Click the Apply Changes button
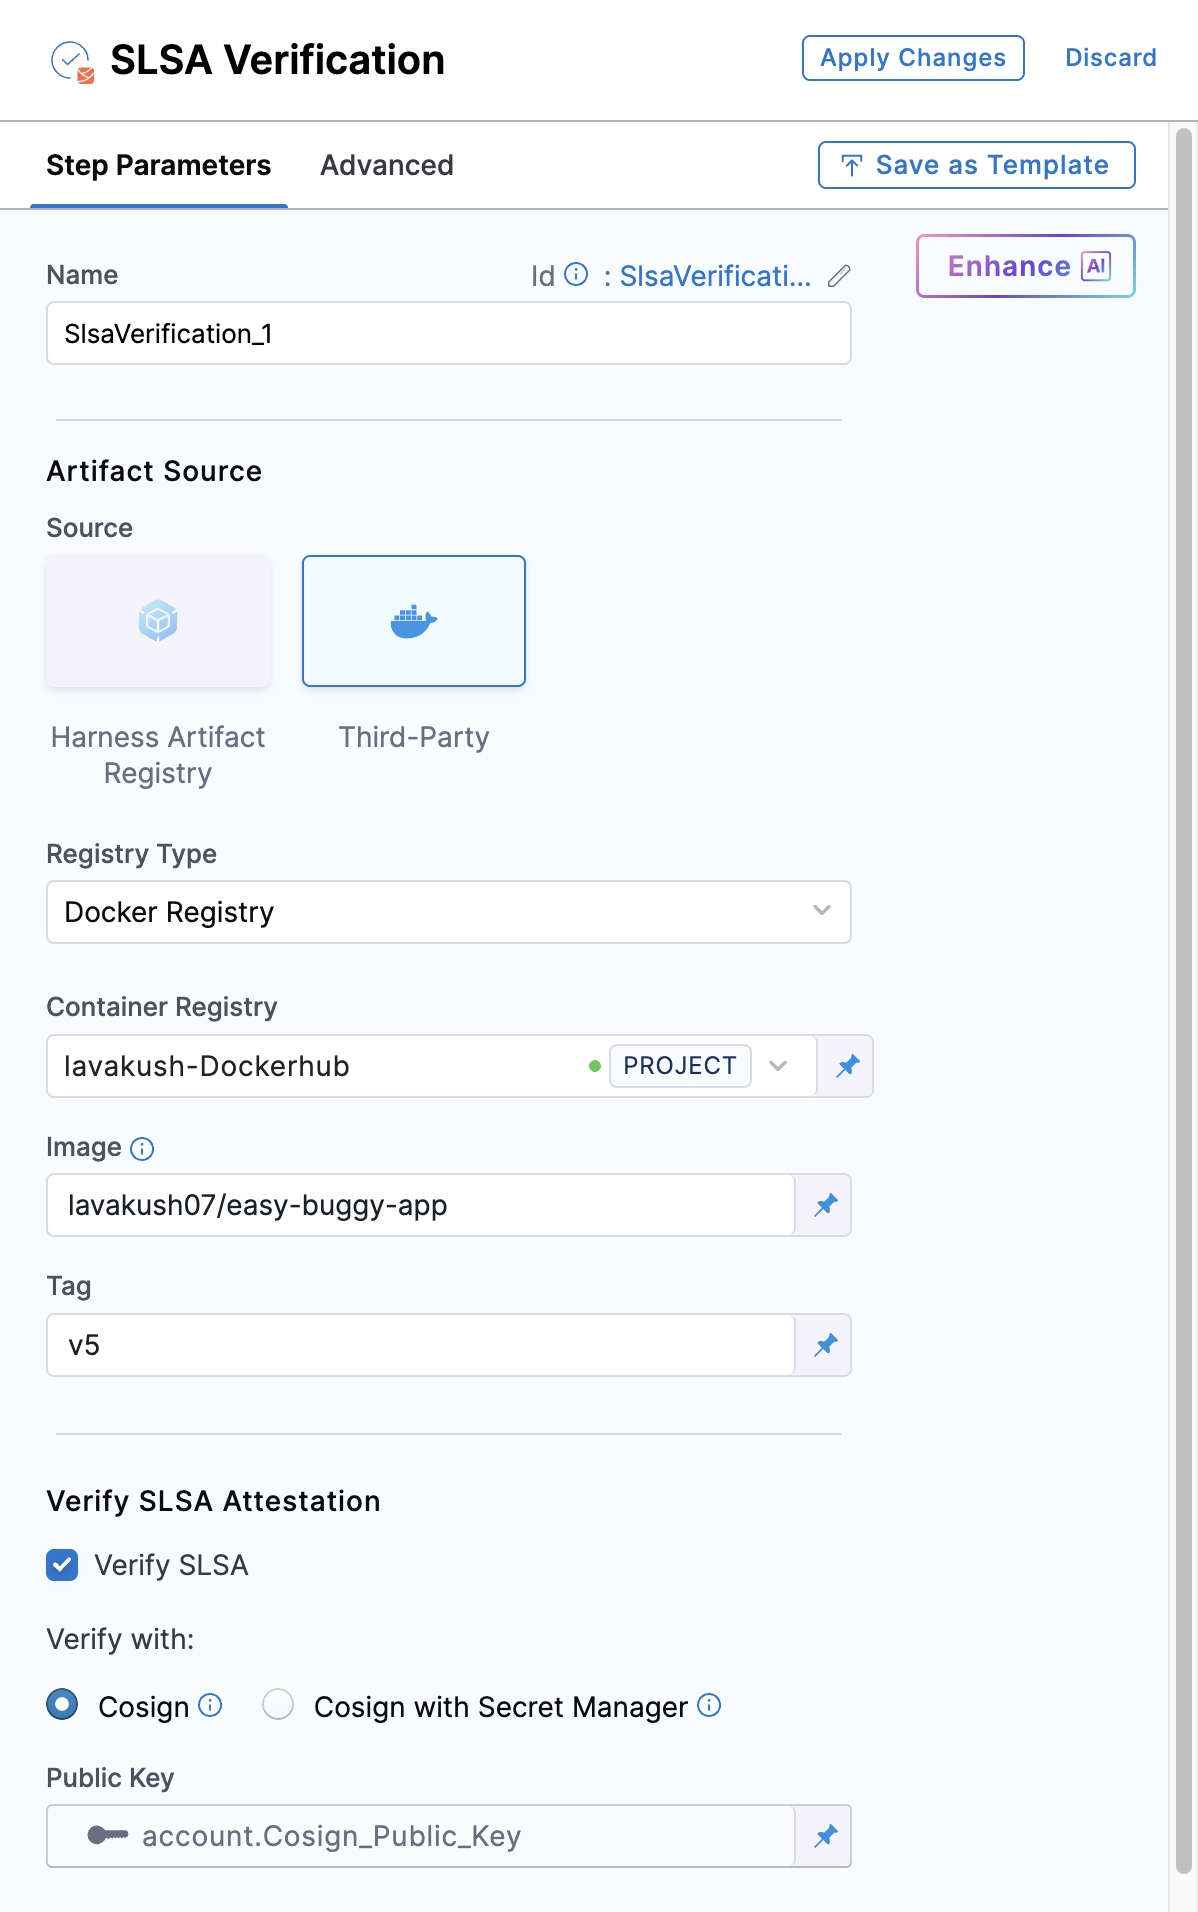Image resolution: width=1198 pixels, height=1912 pixels. click(912, 58)
